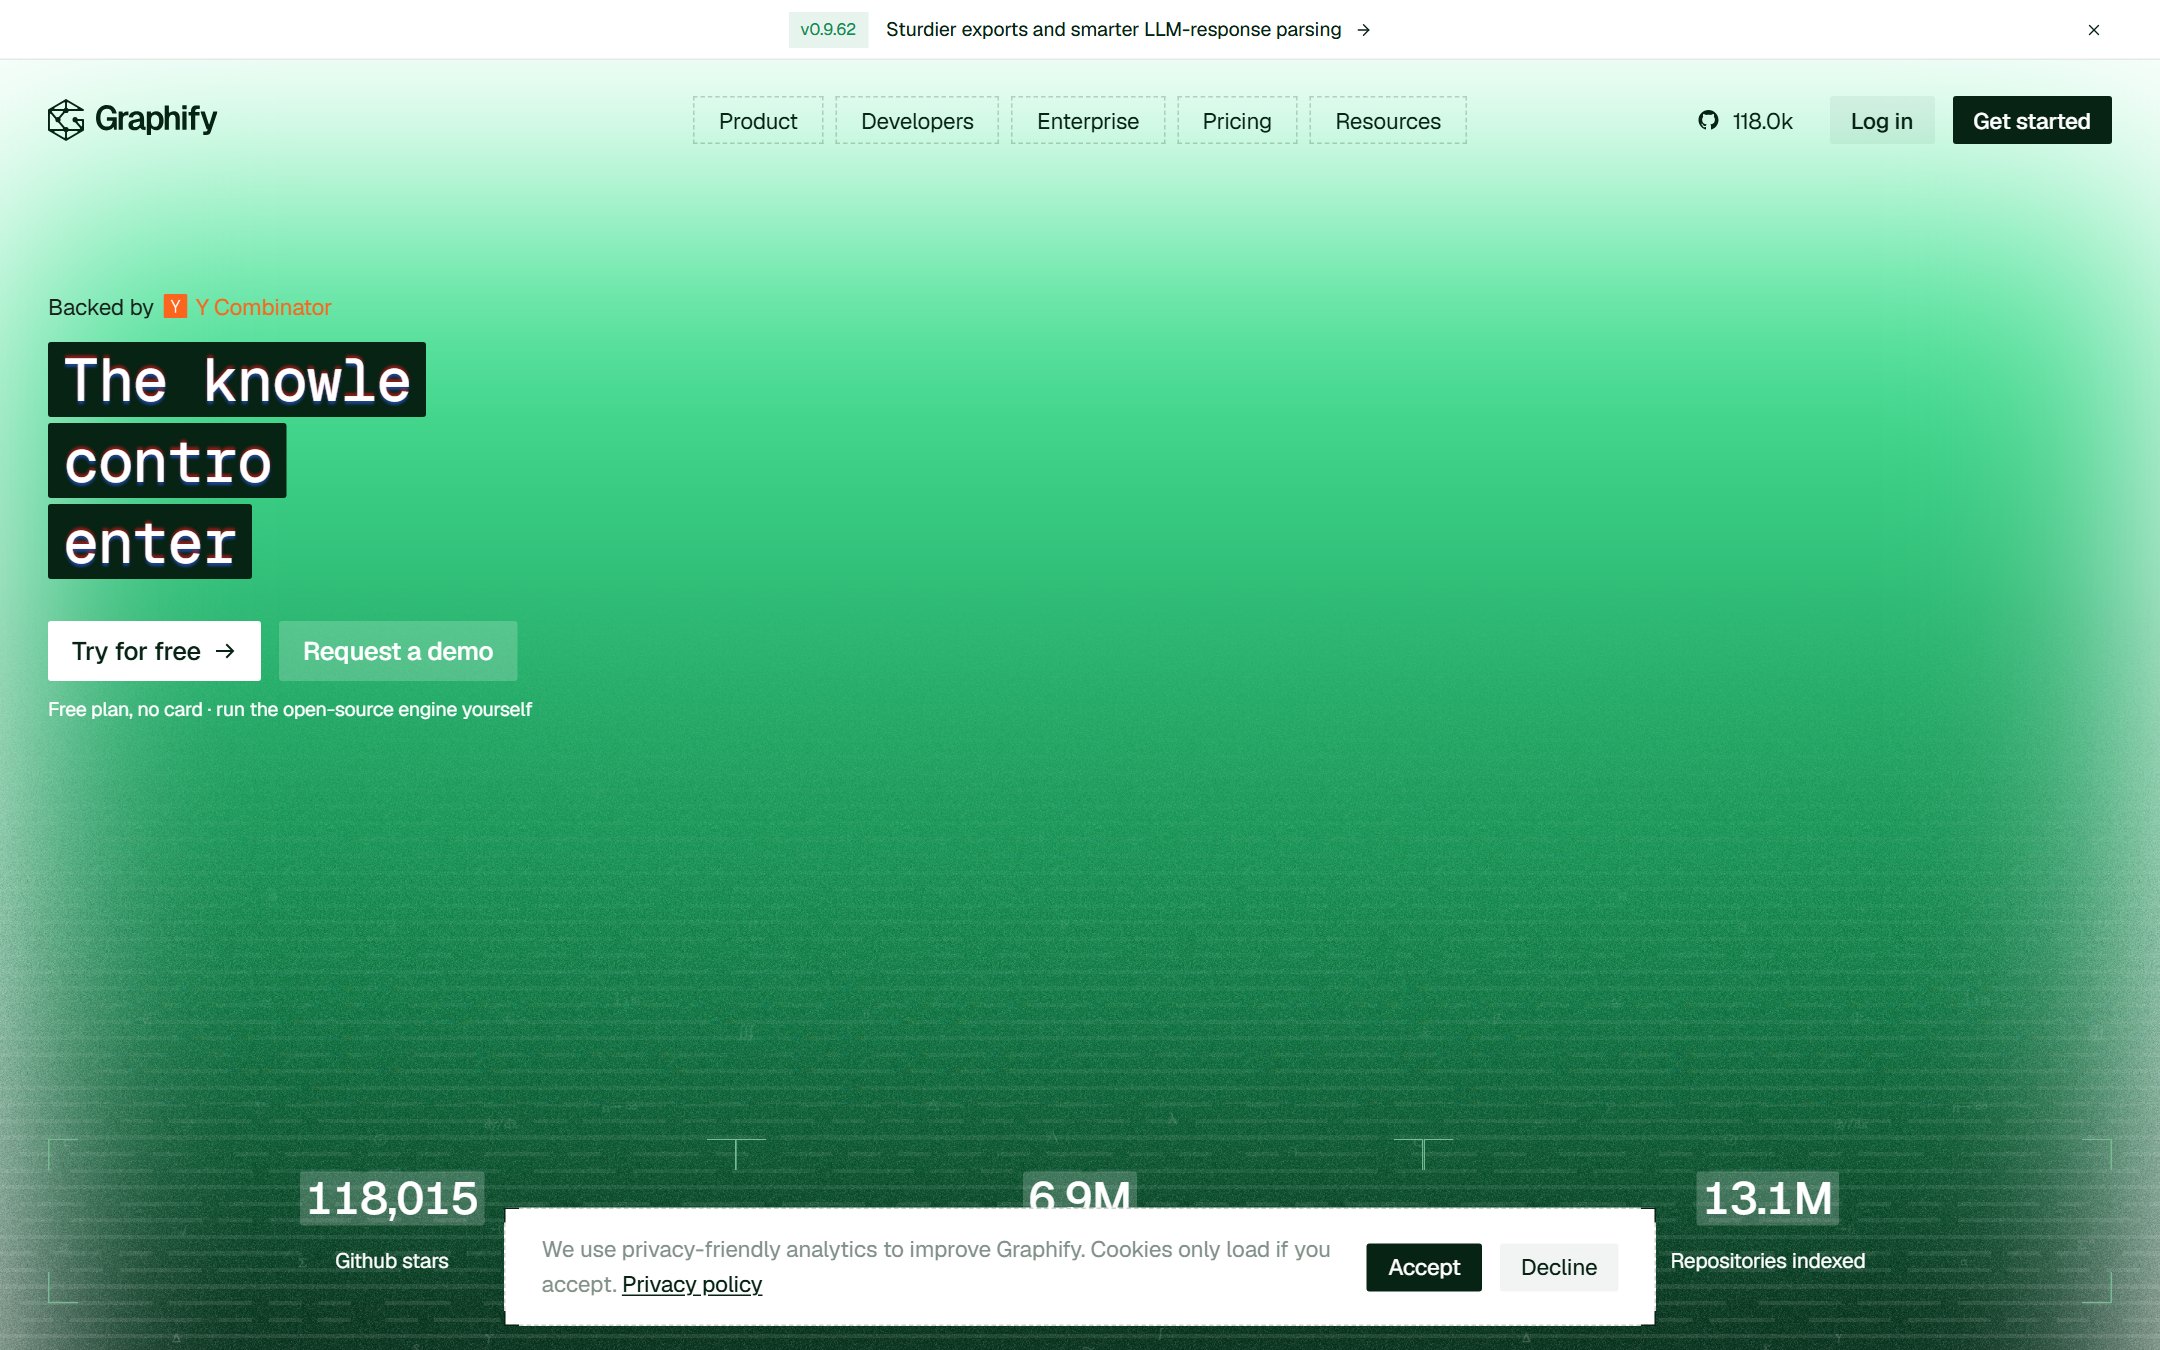Request a demo
The image size is (2160, 1350).
pos(398,651)
